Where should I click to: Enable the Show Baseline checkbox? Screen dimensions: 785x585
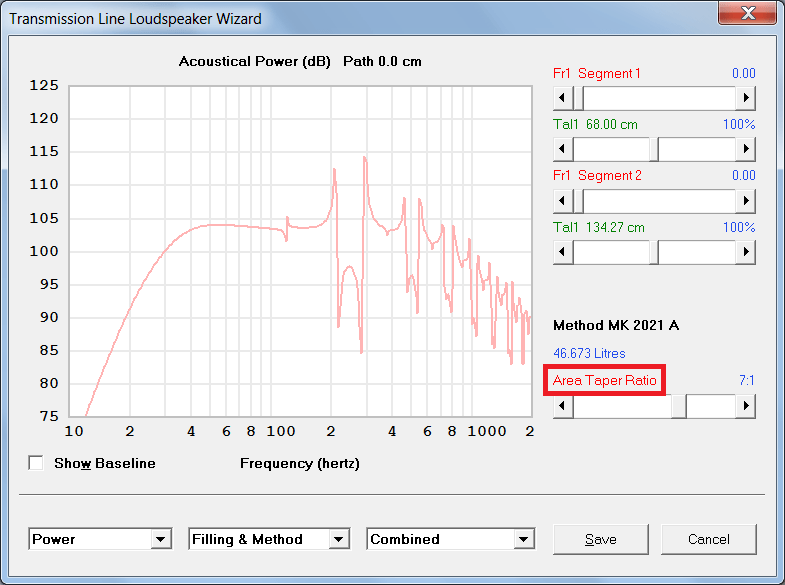(36, 463)
